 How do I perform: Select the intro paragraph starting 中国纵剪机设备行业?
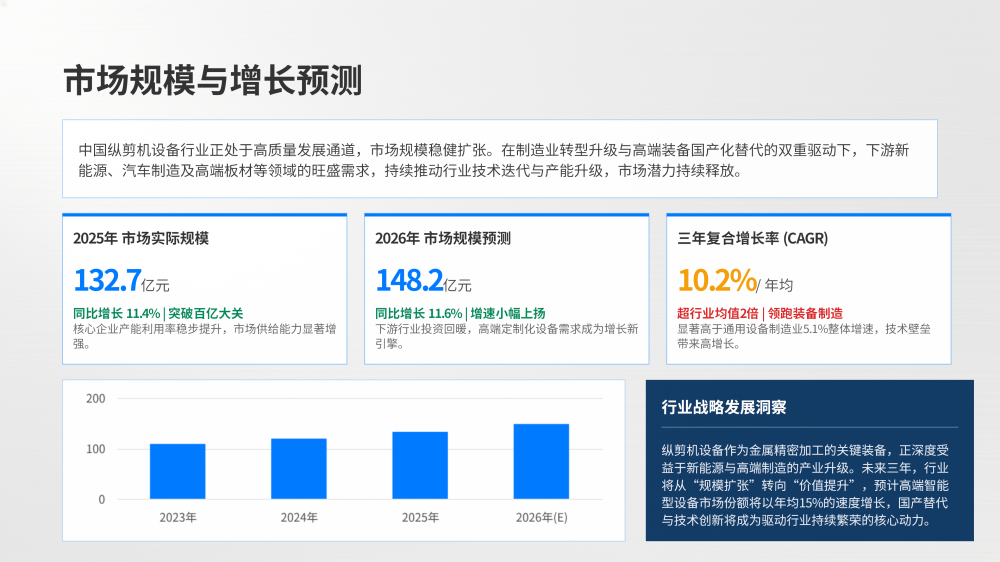(494, 160)
